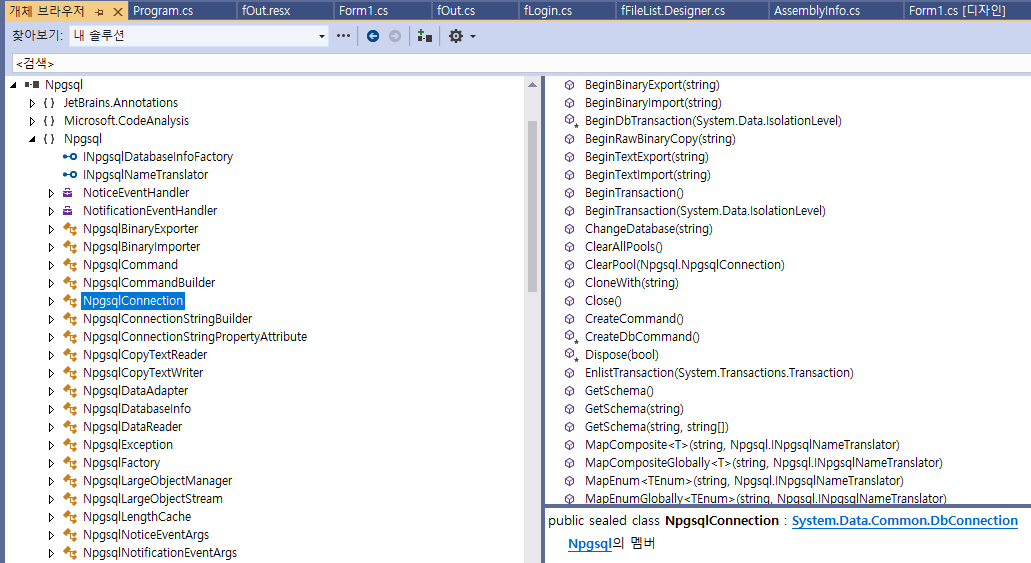Click the NpgsqlConnection class icon

pos(70,301)
